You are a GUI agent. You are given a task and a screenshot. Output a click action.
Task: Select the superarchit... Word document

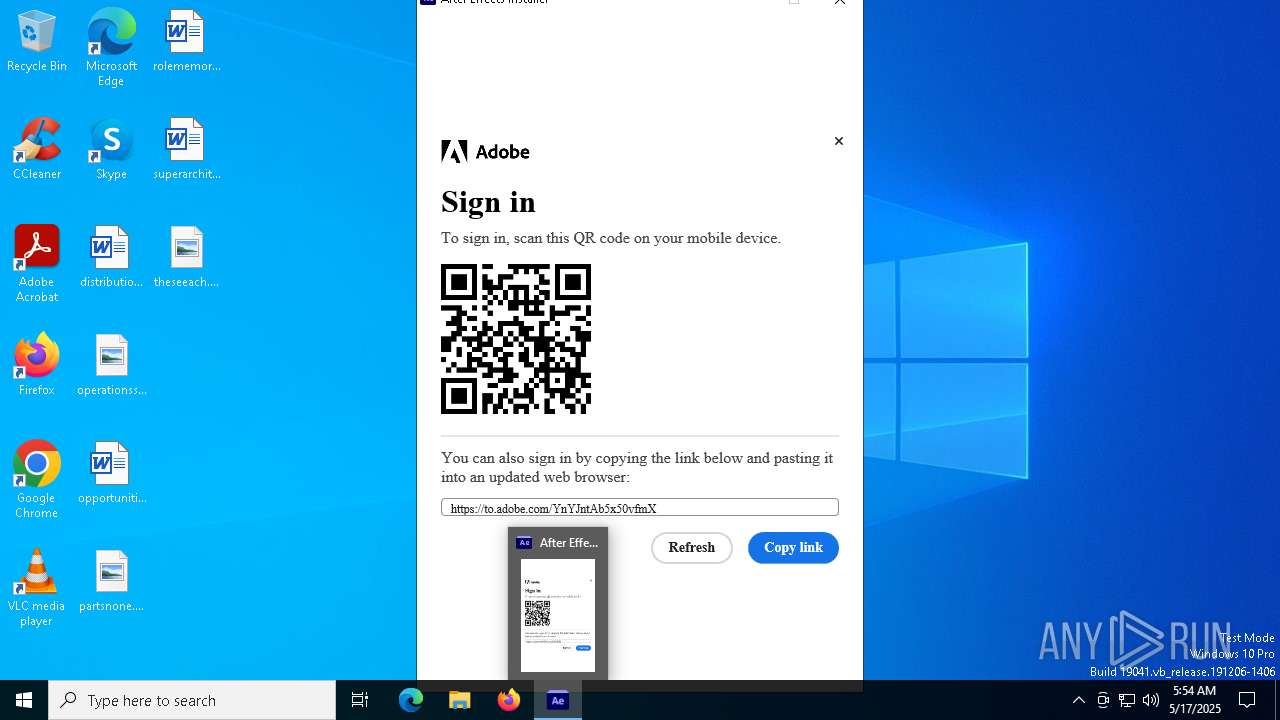(x=186, y=150)
